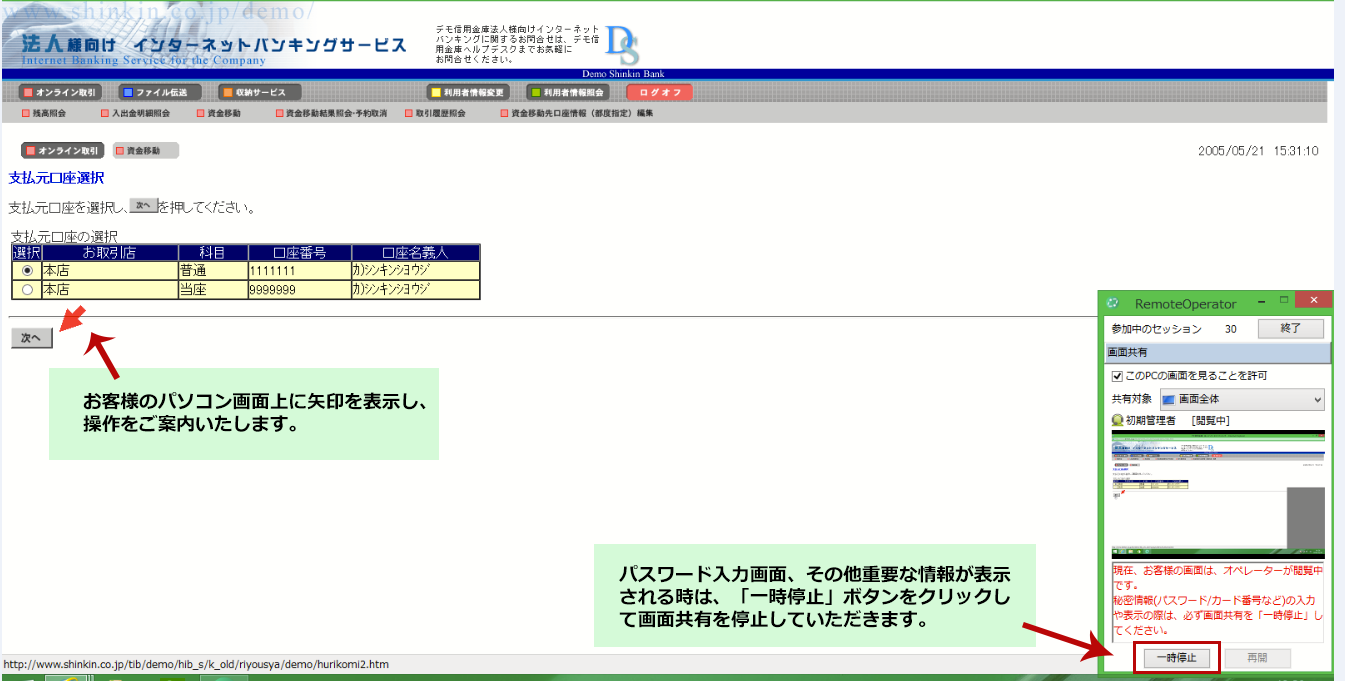Click the 収納サービス menu button
1345x681 pixels.
(259, 92)
